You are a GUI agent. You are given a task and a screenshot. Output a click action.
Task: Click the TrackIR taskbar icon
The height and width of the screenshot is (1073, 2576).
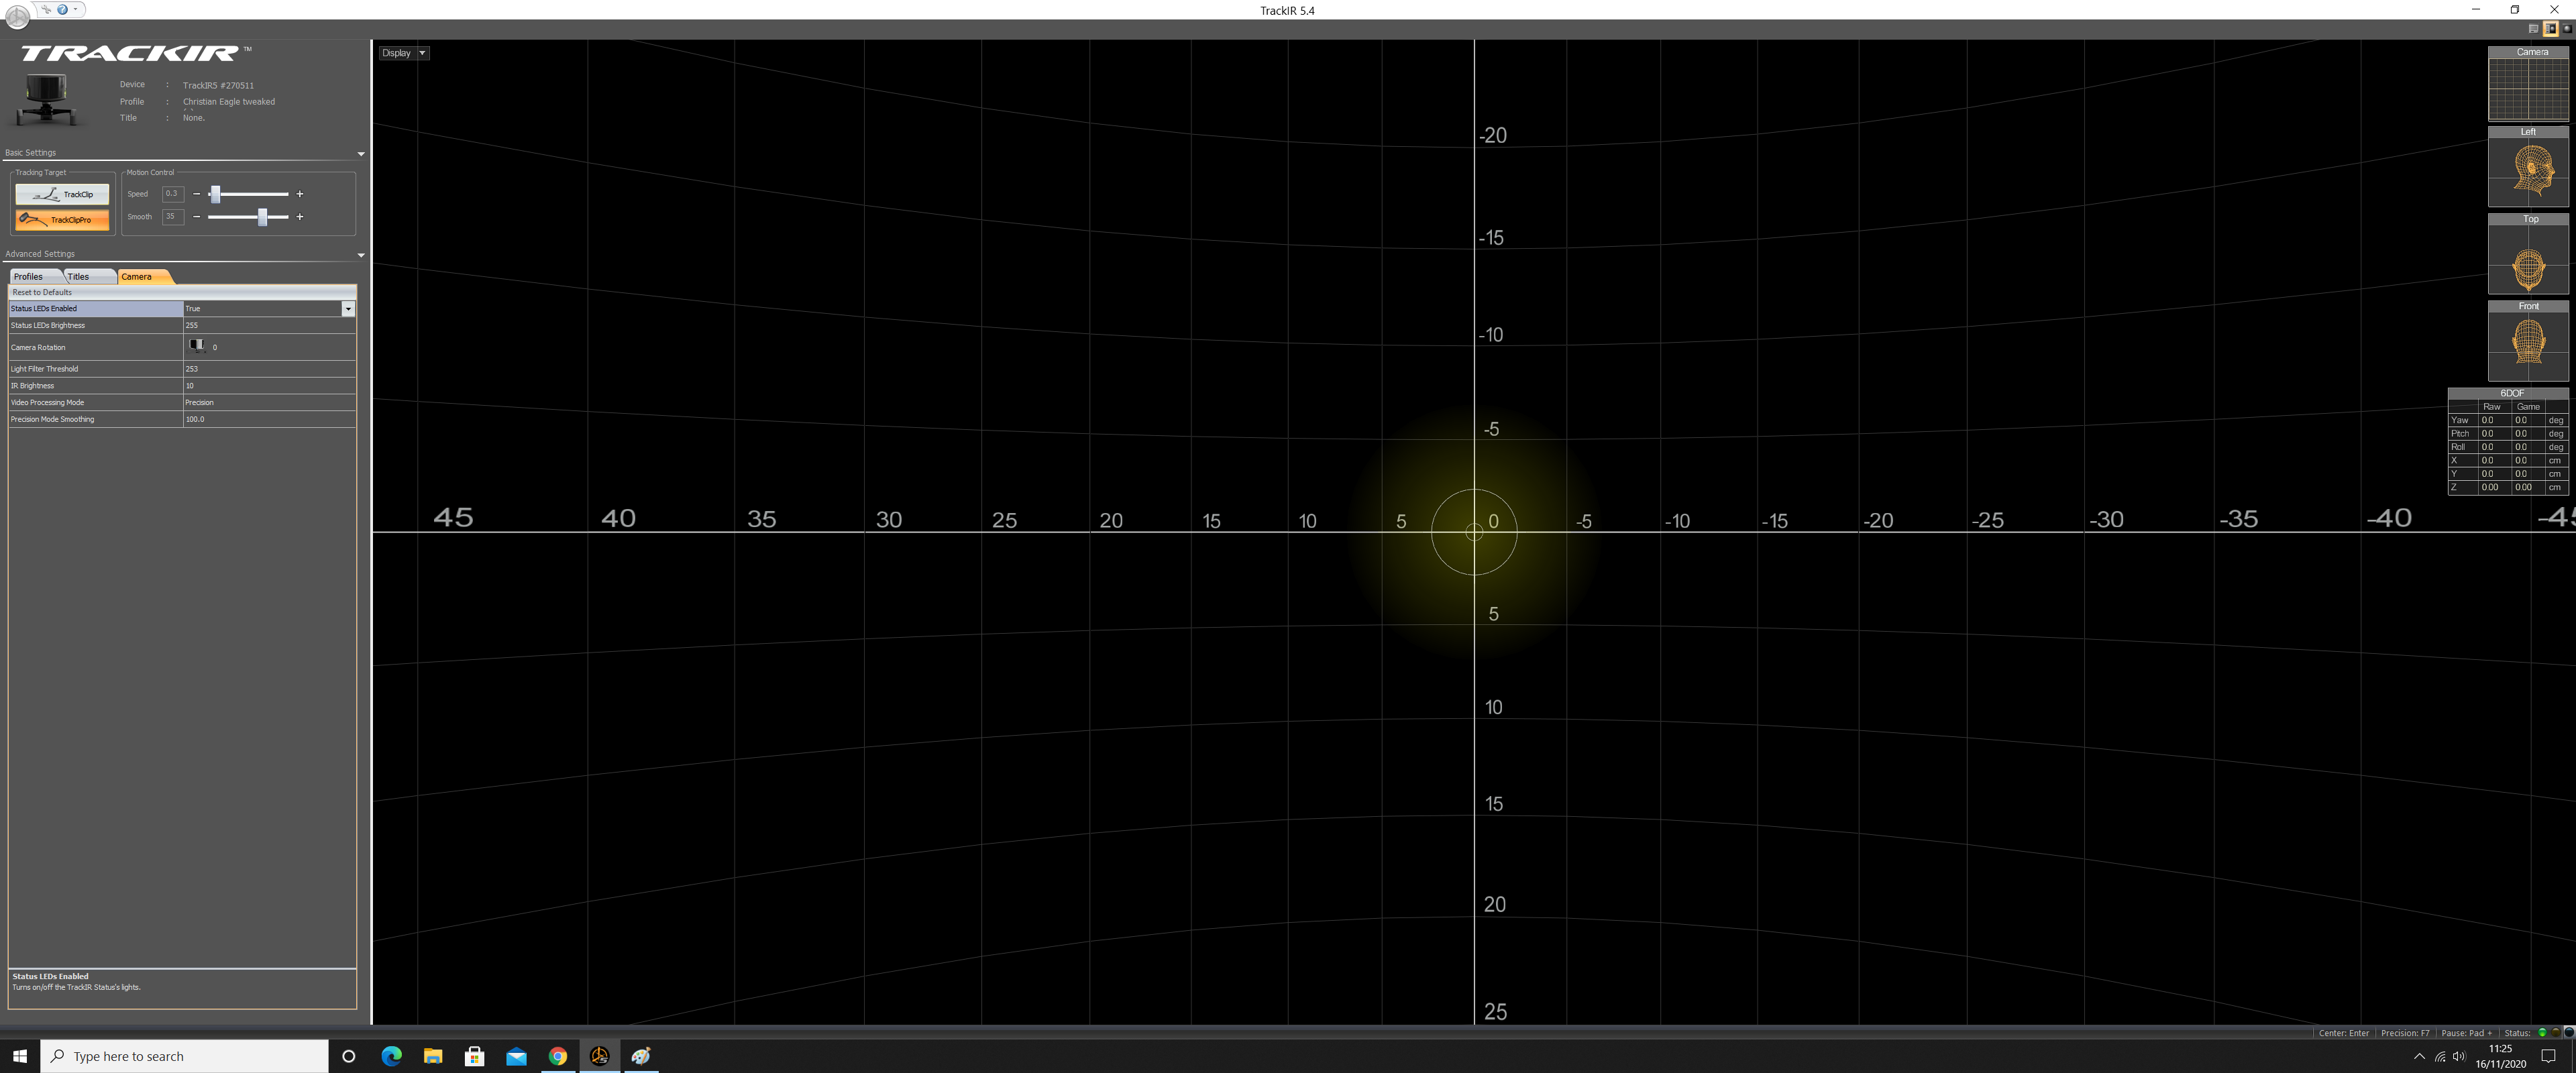(599, 1056)
